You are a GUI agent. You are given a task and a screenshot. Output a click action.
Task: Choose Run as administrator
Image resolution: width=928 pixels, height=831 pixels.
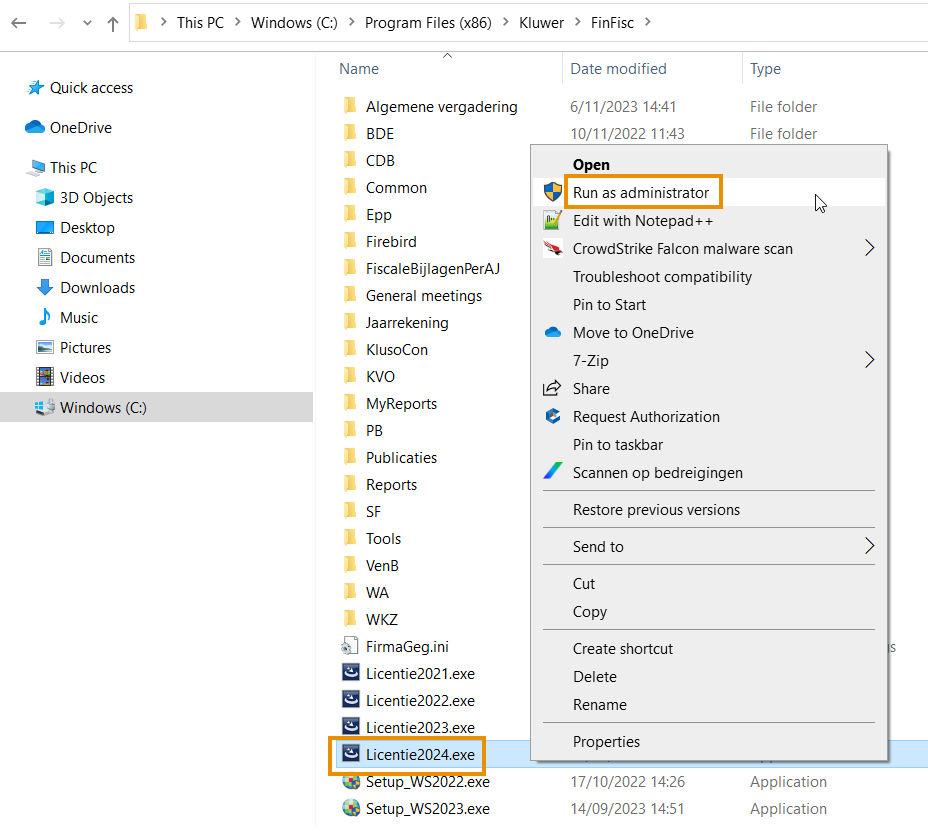pyautogui.click(x=640, y=193)
